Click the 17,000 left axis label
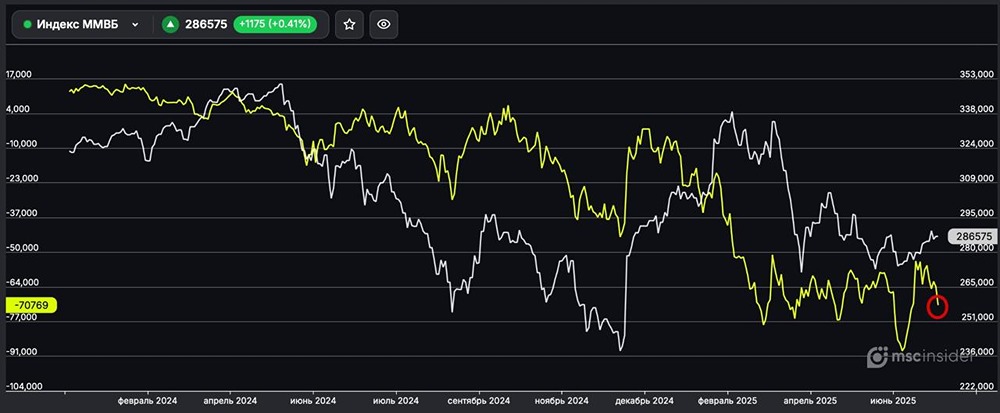Screen dimensions: 1000x413 [20, 75]
